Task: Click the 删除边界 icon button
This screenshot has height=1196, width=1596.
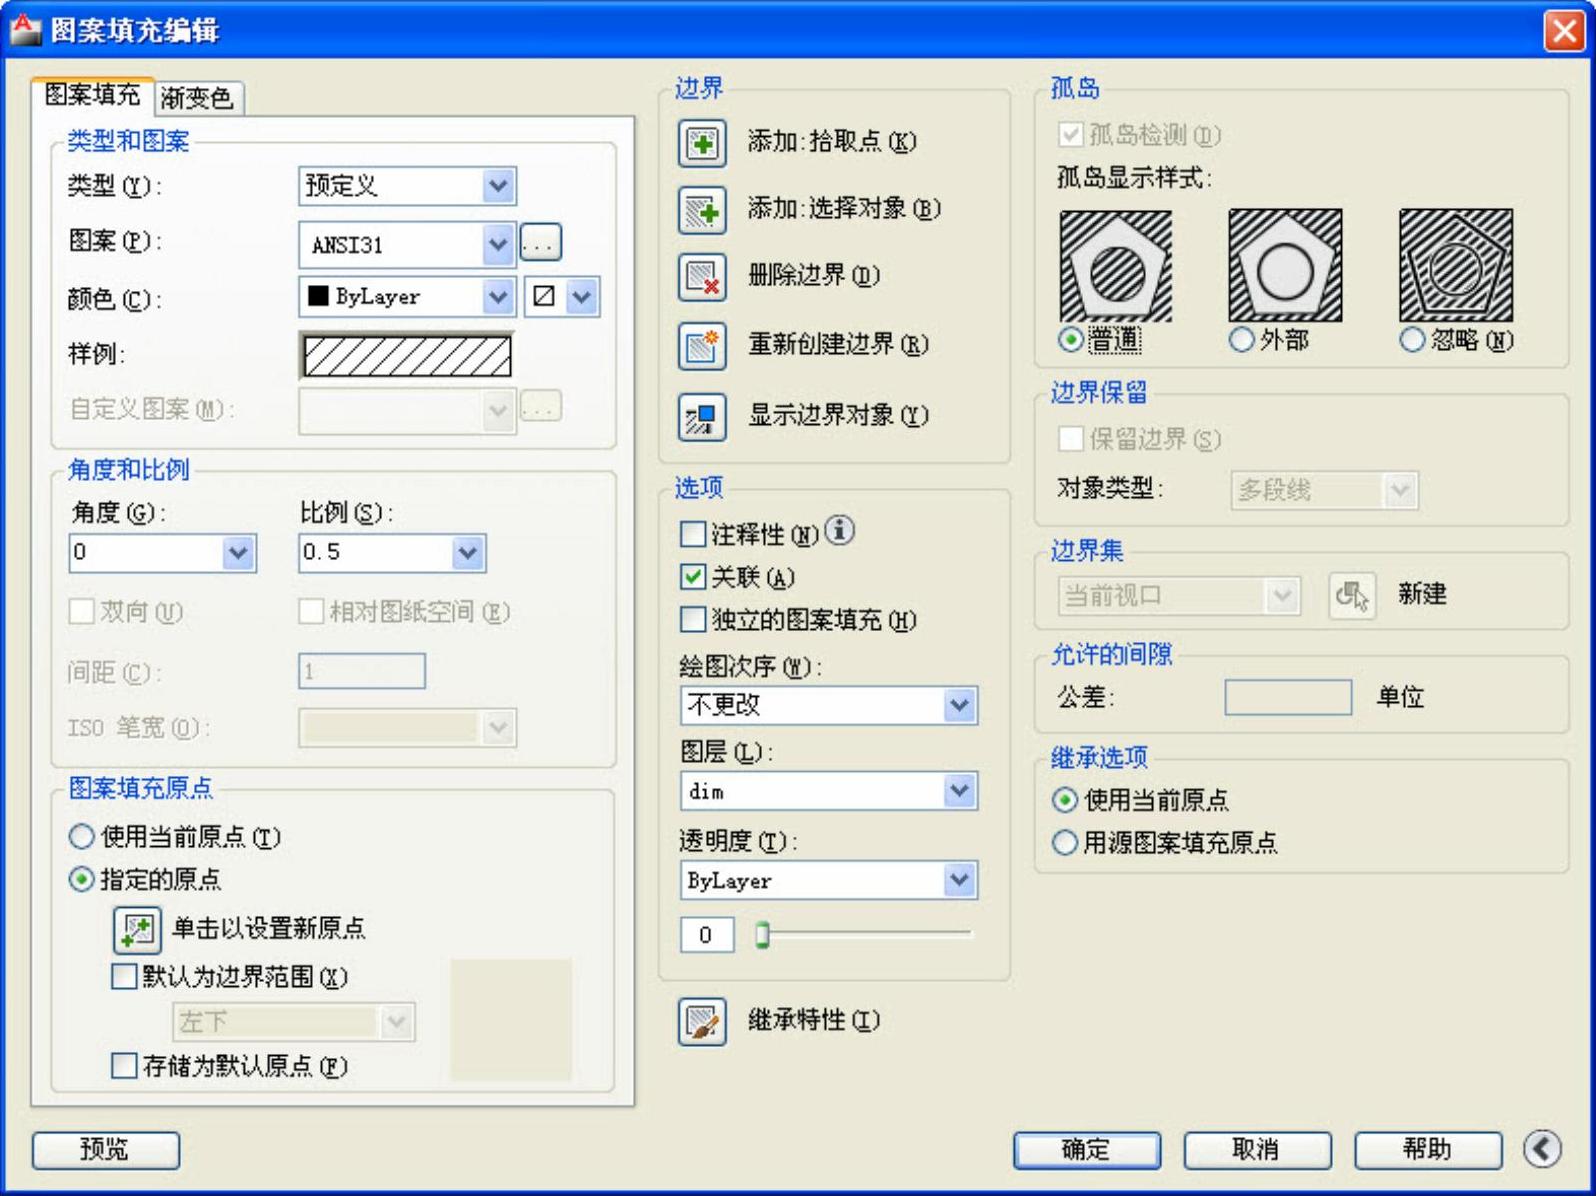Action: [x=702, y=277]
